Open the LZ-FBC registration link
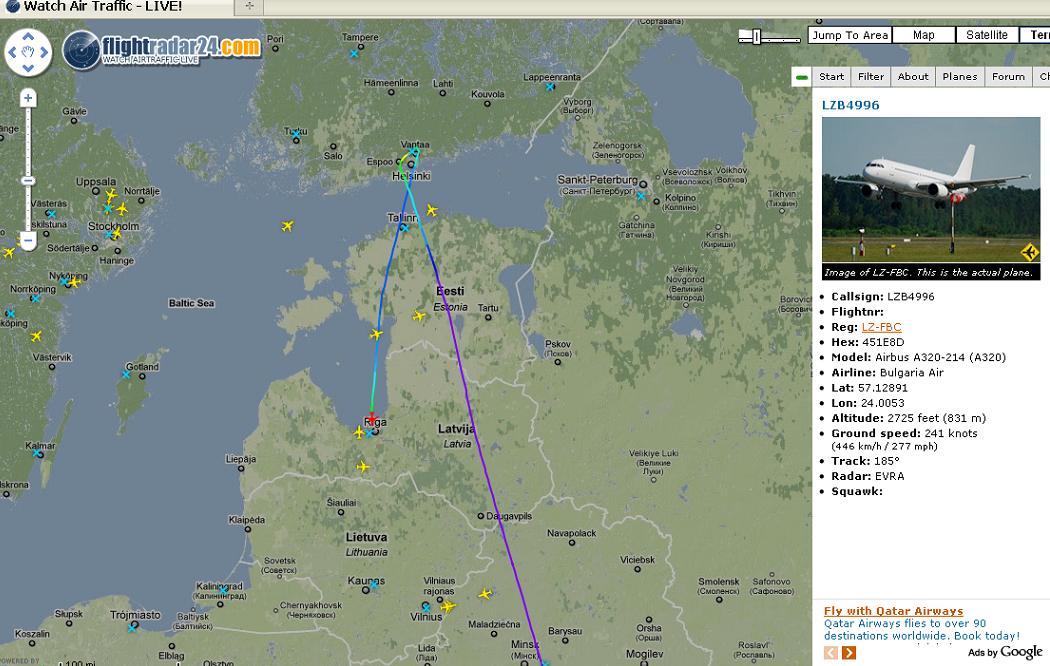The height and width of the screenshot is (666, 1050). [x=881, y=327]
